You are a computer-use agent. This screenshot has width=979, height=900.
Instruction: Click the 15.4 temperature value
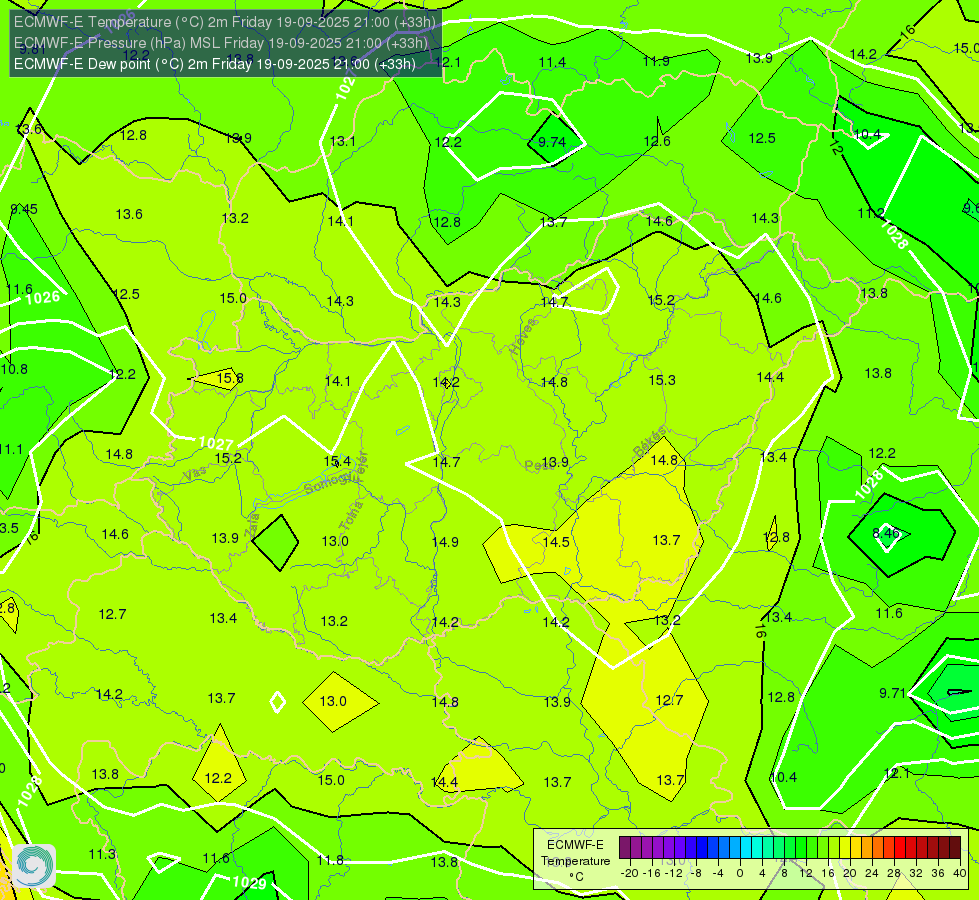click(337, 462)
